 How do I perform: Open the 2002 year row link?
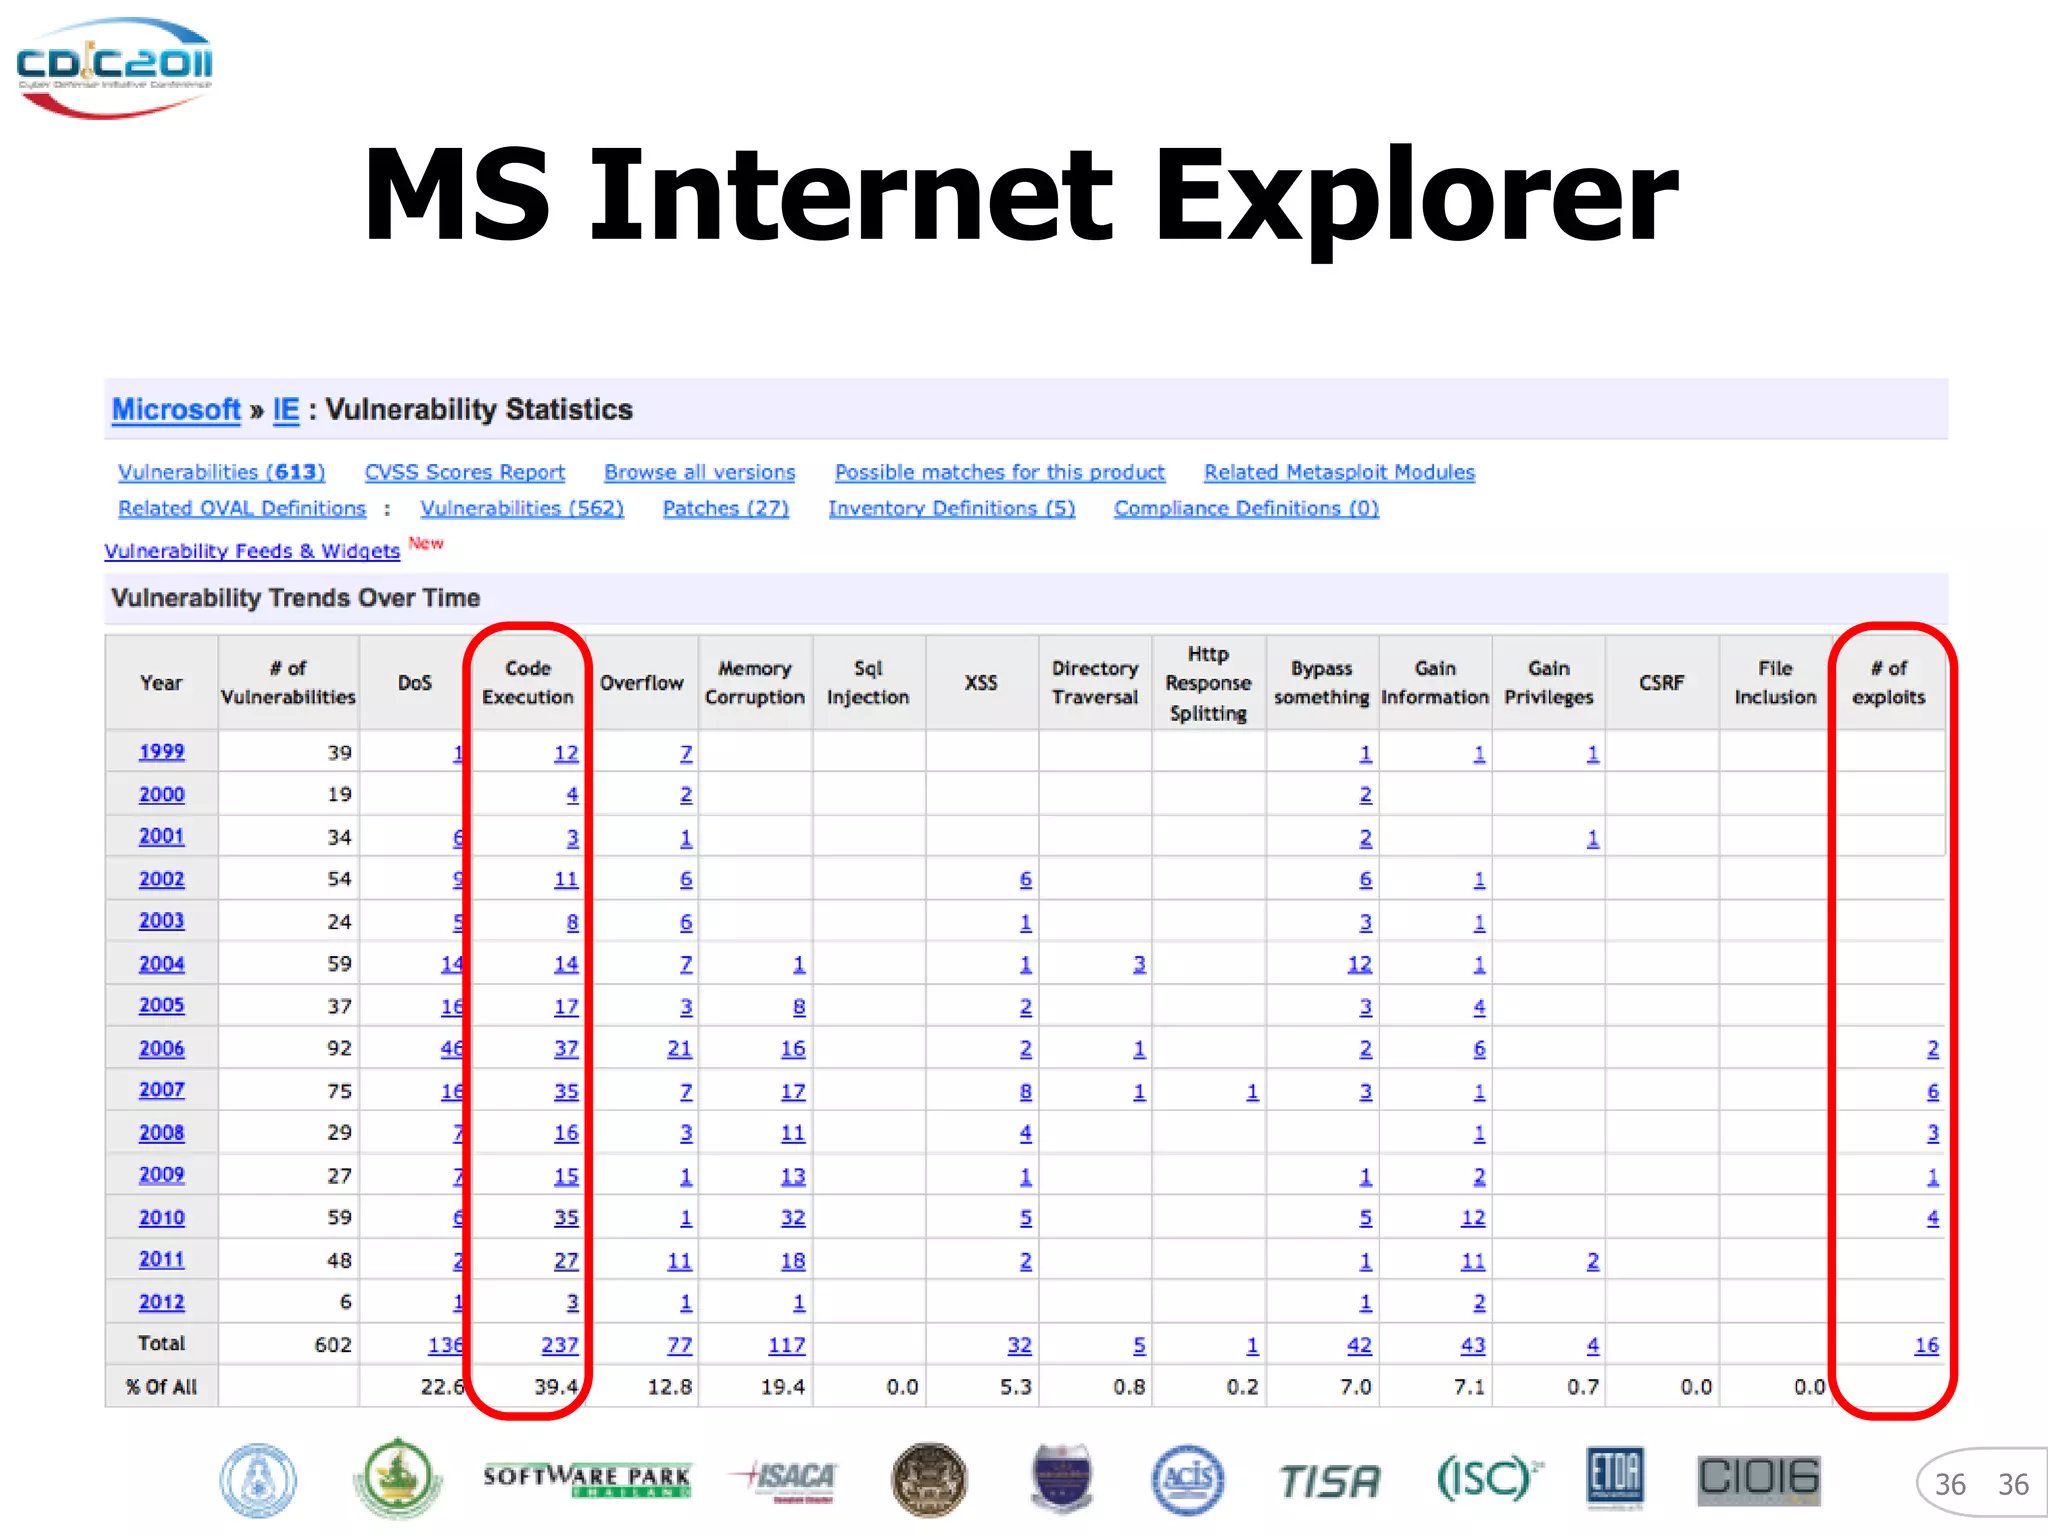click(x=162, y=880)
